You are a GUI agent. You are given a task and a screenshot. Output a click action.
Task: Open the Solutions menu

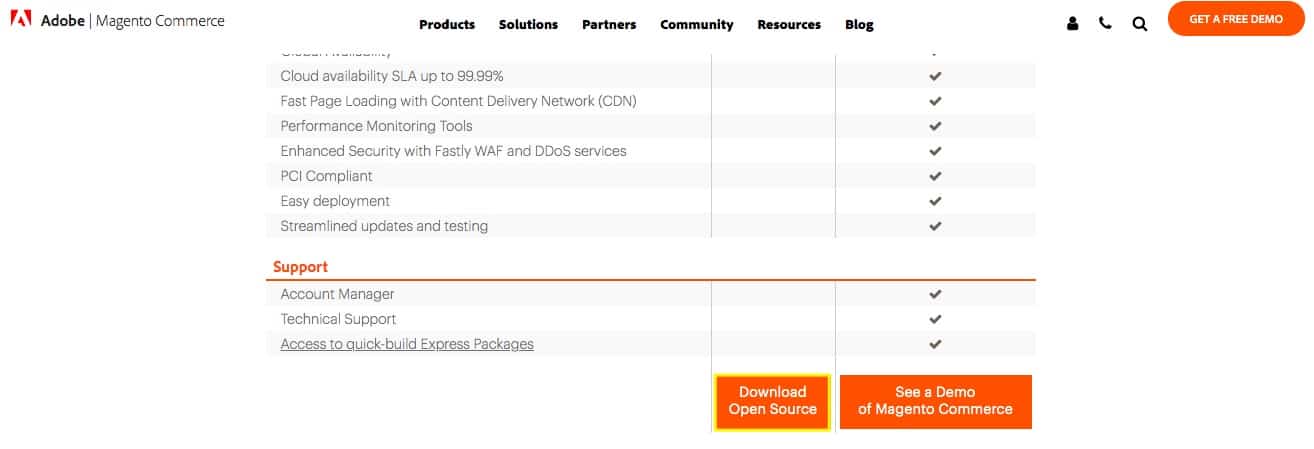point(528,24)
